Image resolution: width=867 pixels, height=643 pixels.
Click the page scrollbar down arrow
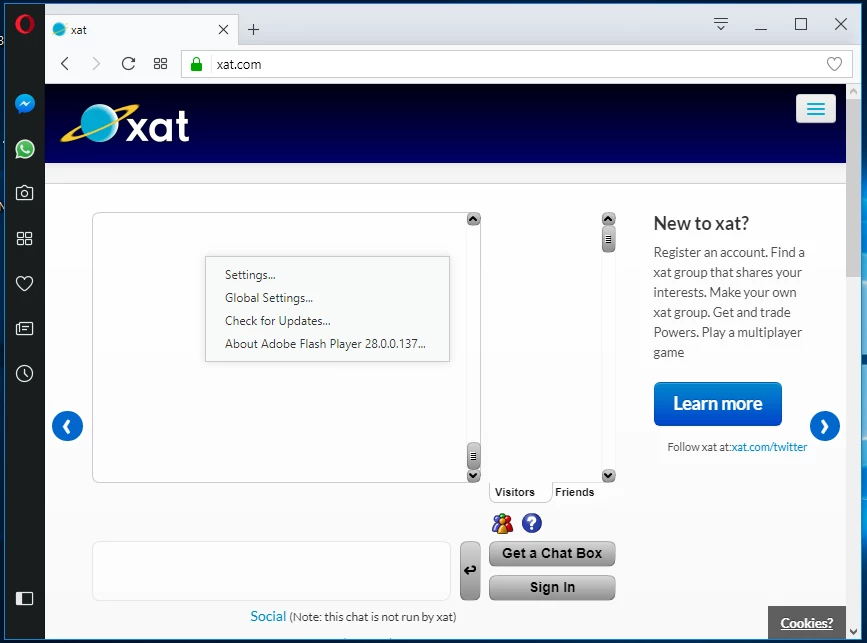tap(853, 631)
